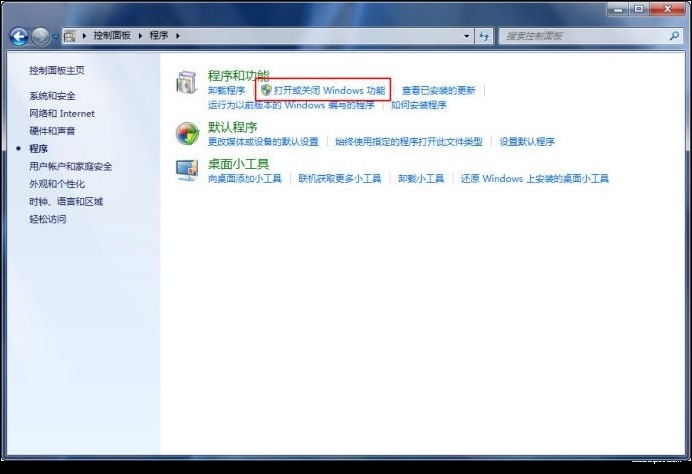Image resolution: width=692 pixels, height=474 pixels.
Task: Open the 默认程序 heading
Action: coord(233,128)
